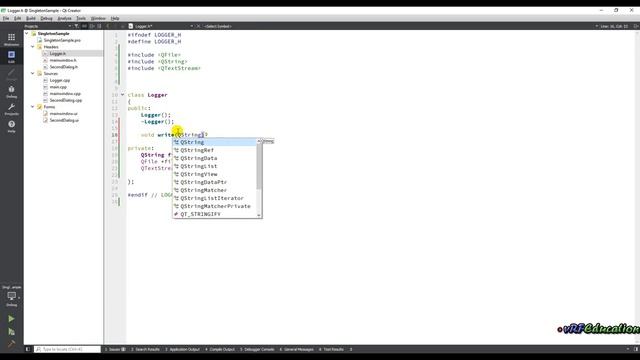Screen dimensions: 640x360
Task: Click the green Run button
Action: (11, 318)
